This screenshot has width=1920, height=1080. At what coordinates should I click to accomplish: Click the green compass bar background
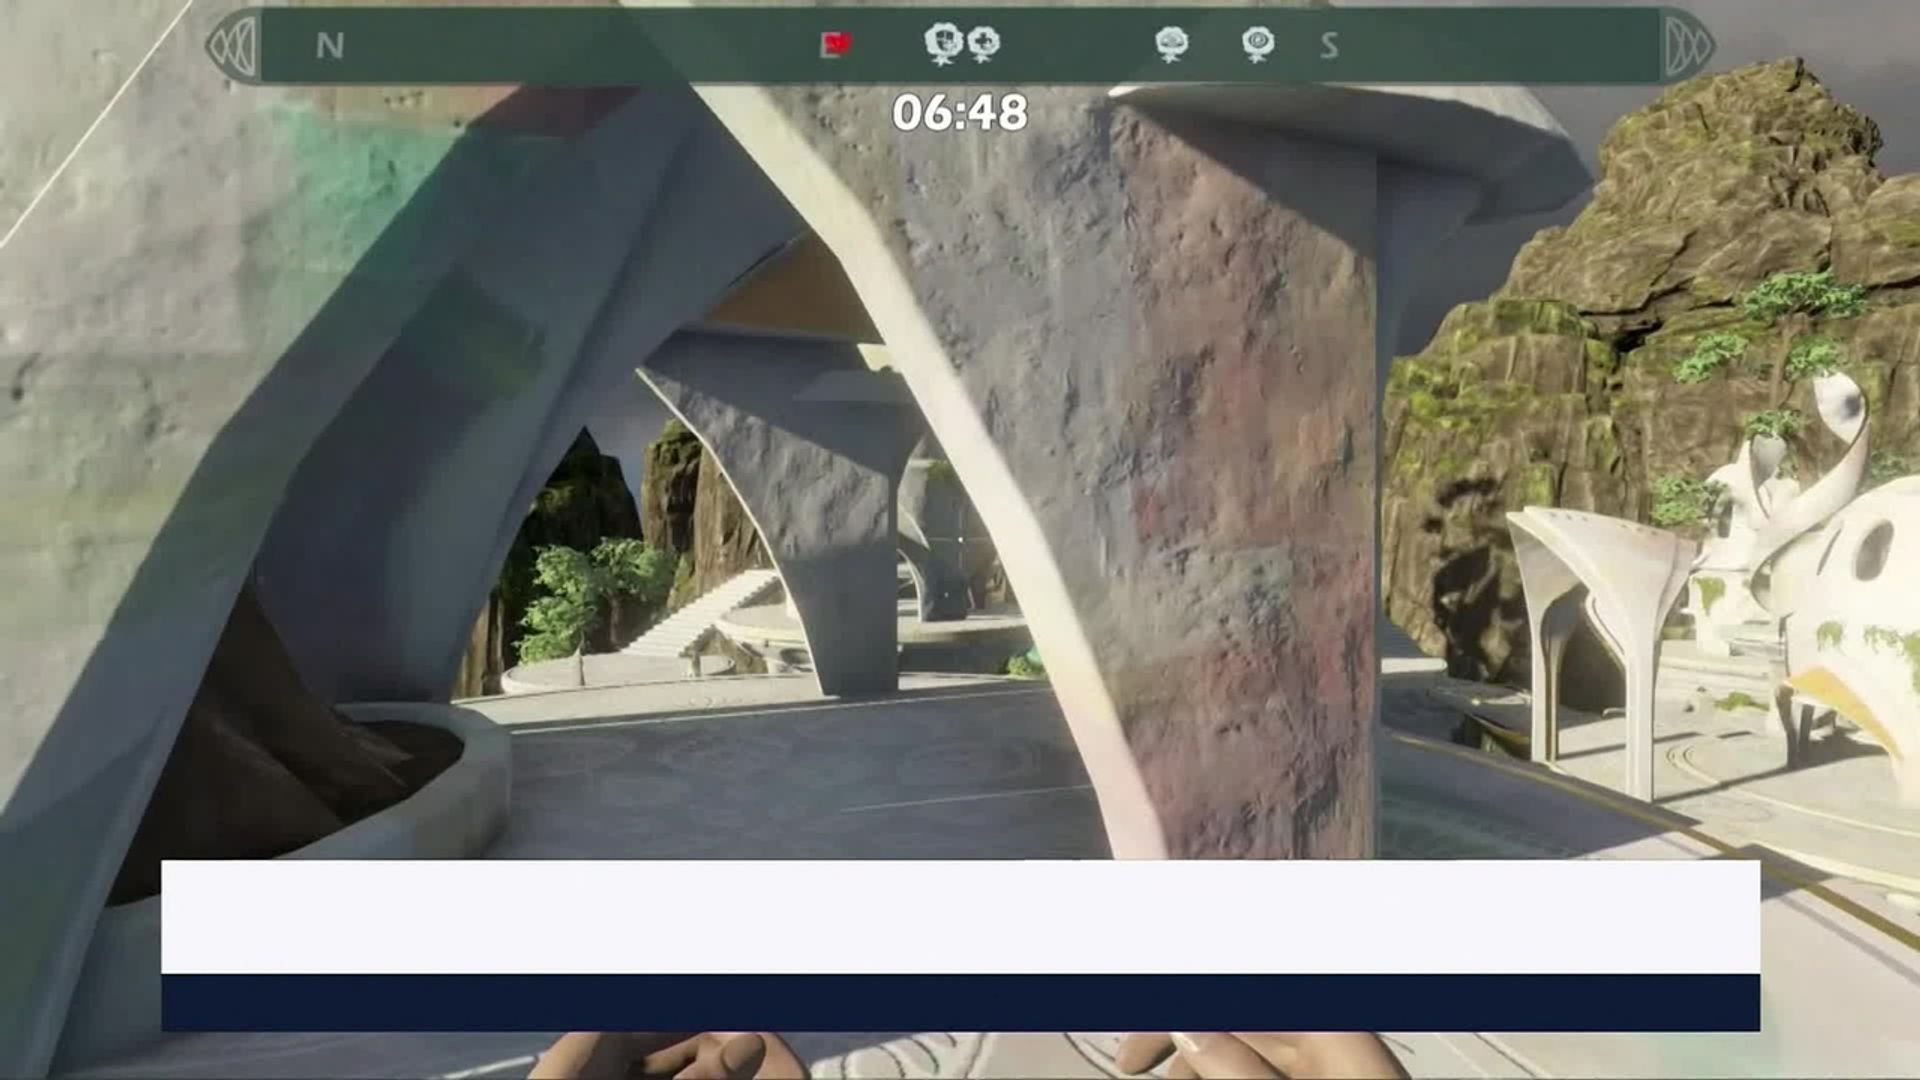click(600, 46)
